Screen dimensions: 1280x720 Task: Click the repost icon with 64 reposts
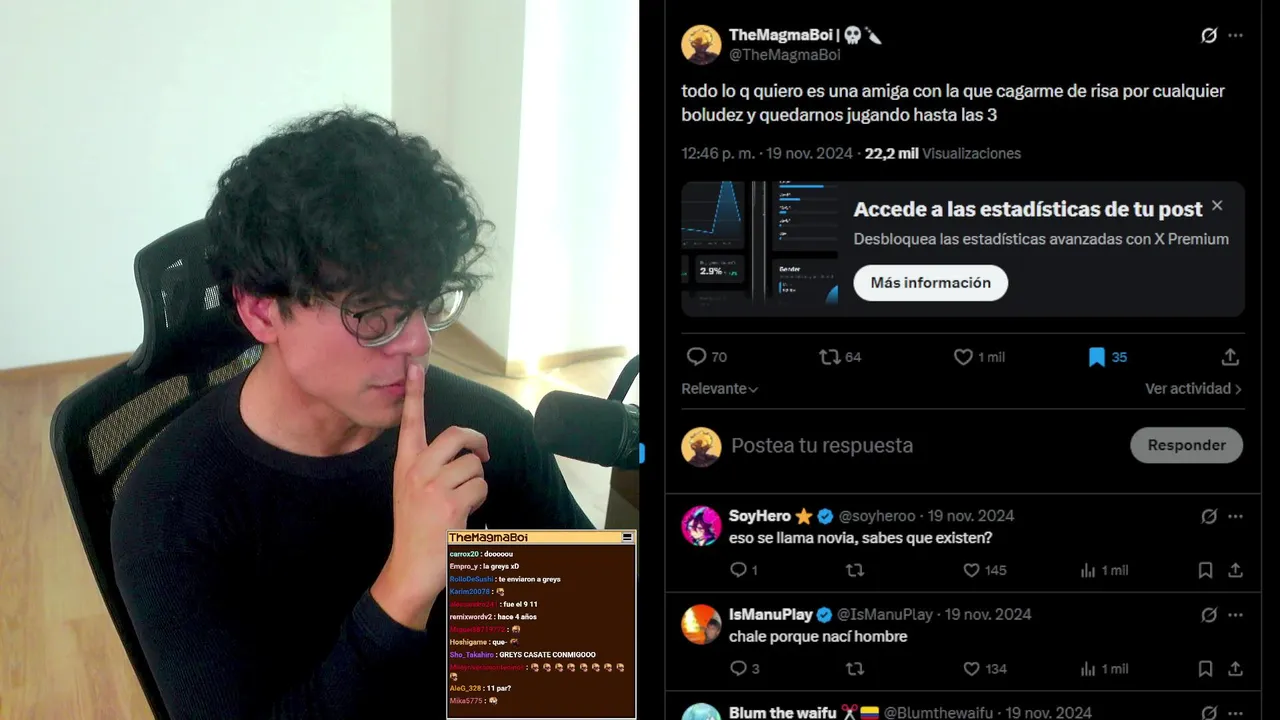tap(829, 357)
